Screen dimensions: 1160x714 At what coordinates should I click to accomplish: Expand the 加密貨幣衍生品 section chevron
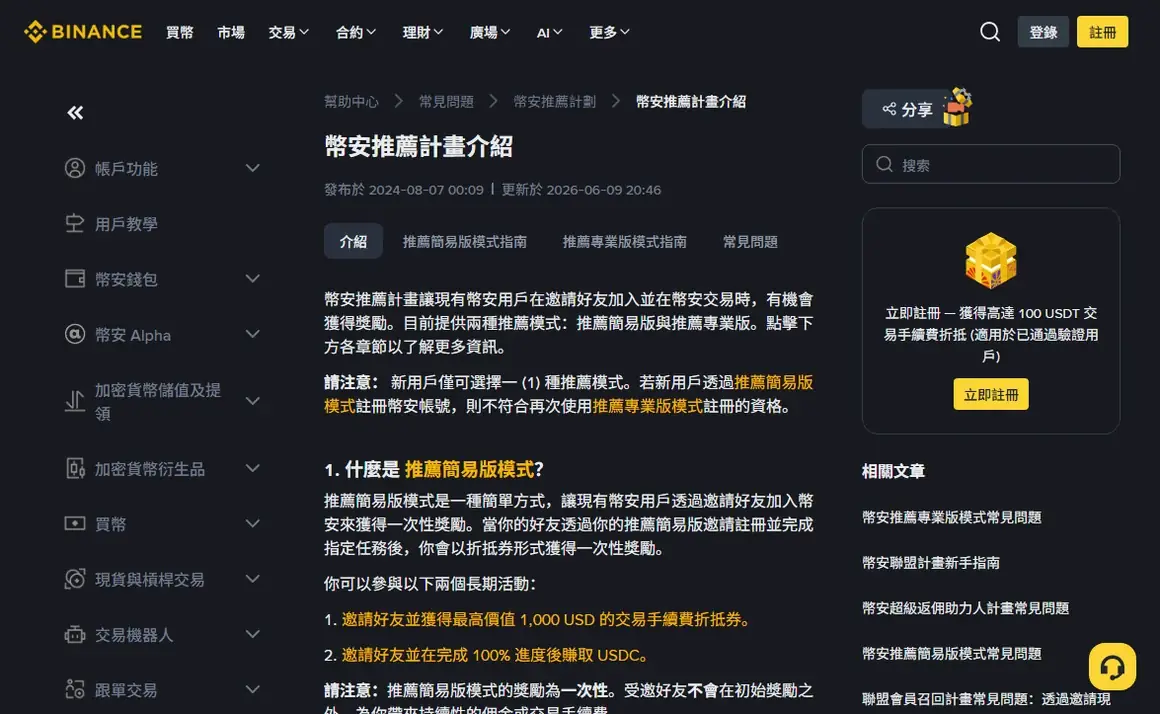pyautogui.click(x=252, y=468)
